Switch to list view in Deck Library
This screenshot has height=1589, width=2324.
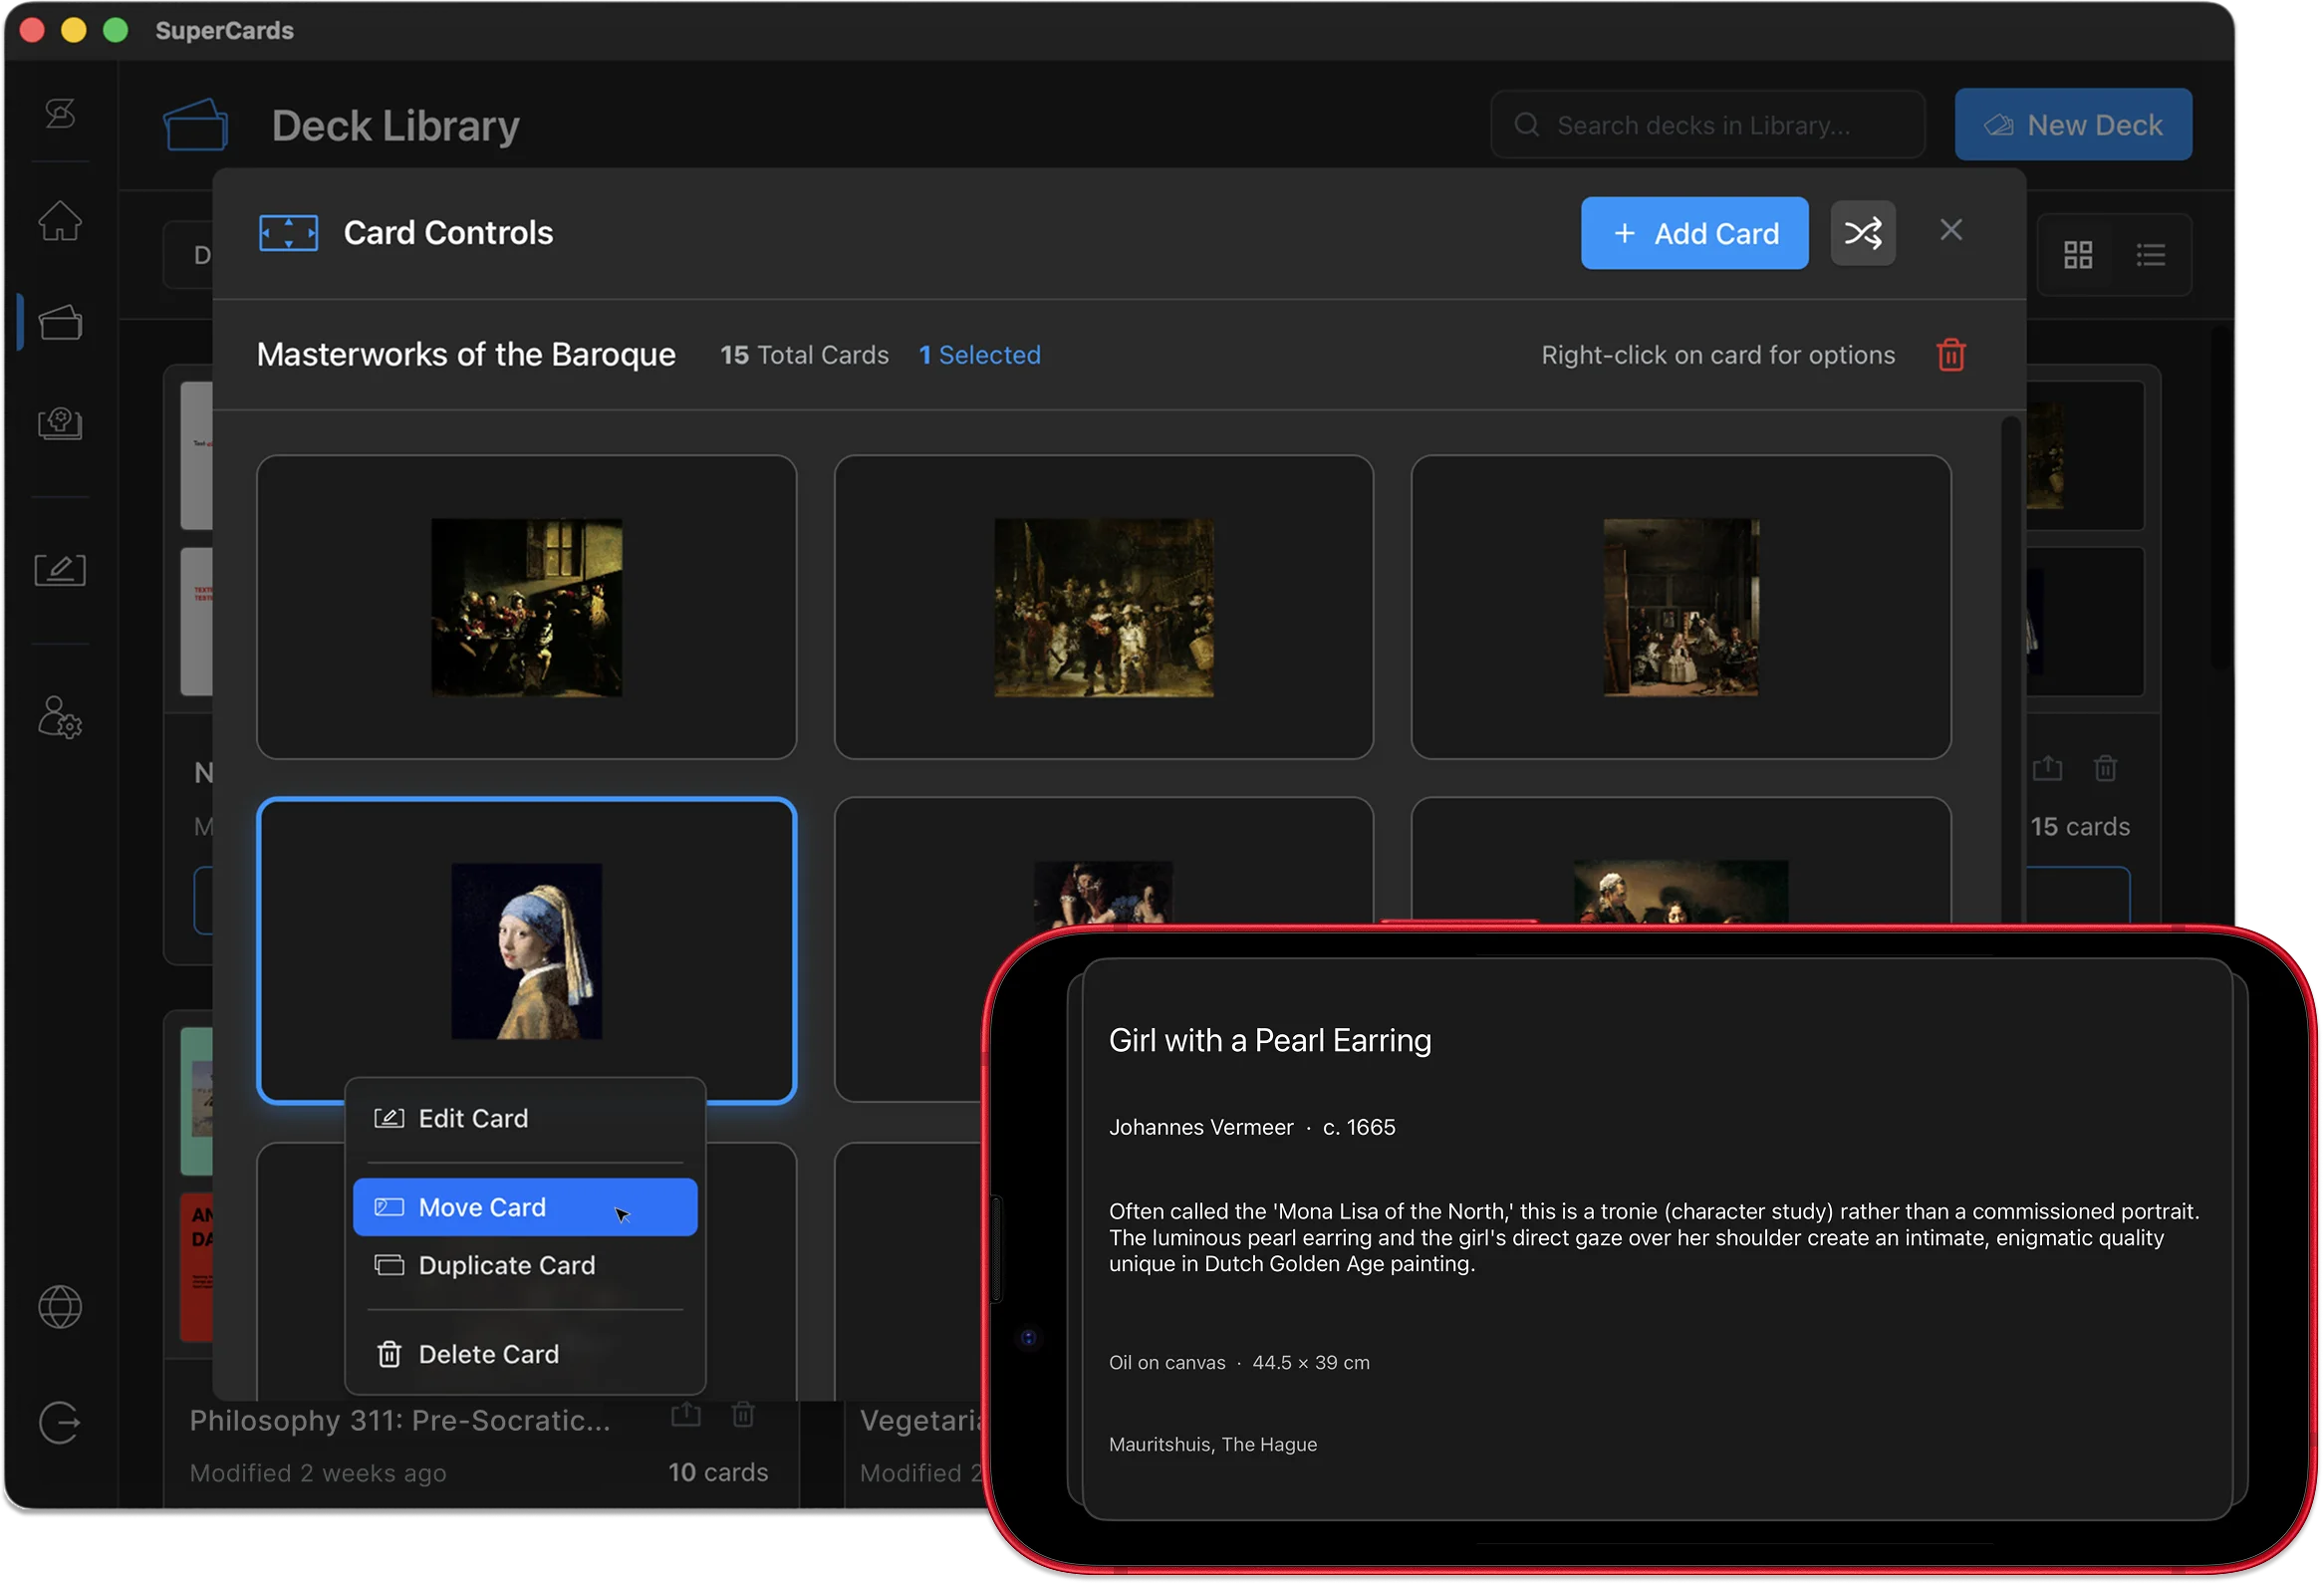click(2151, 256)
